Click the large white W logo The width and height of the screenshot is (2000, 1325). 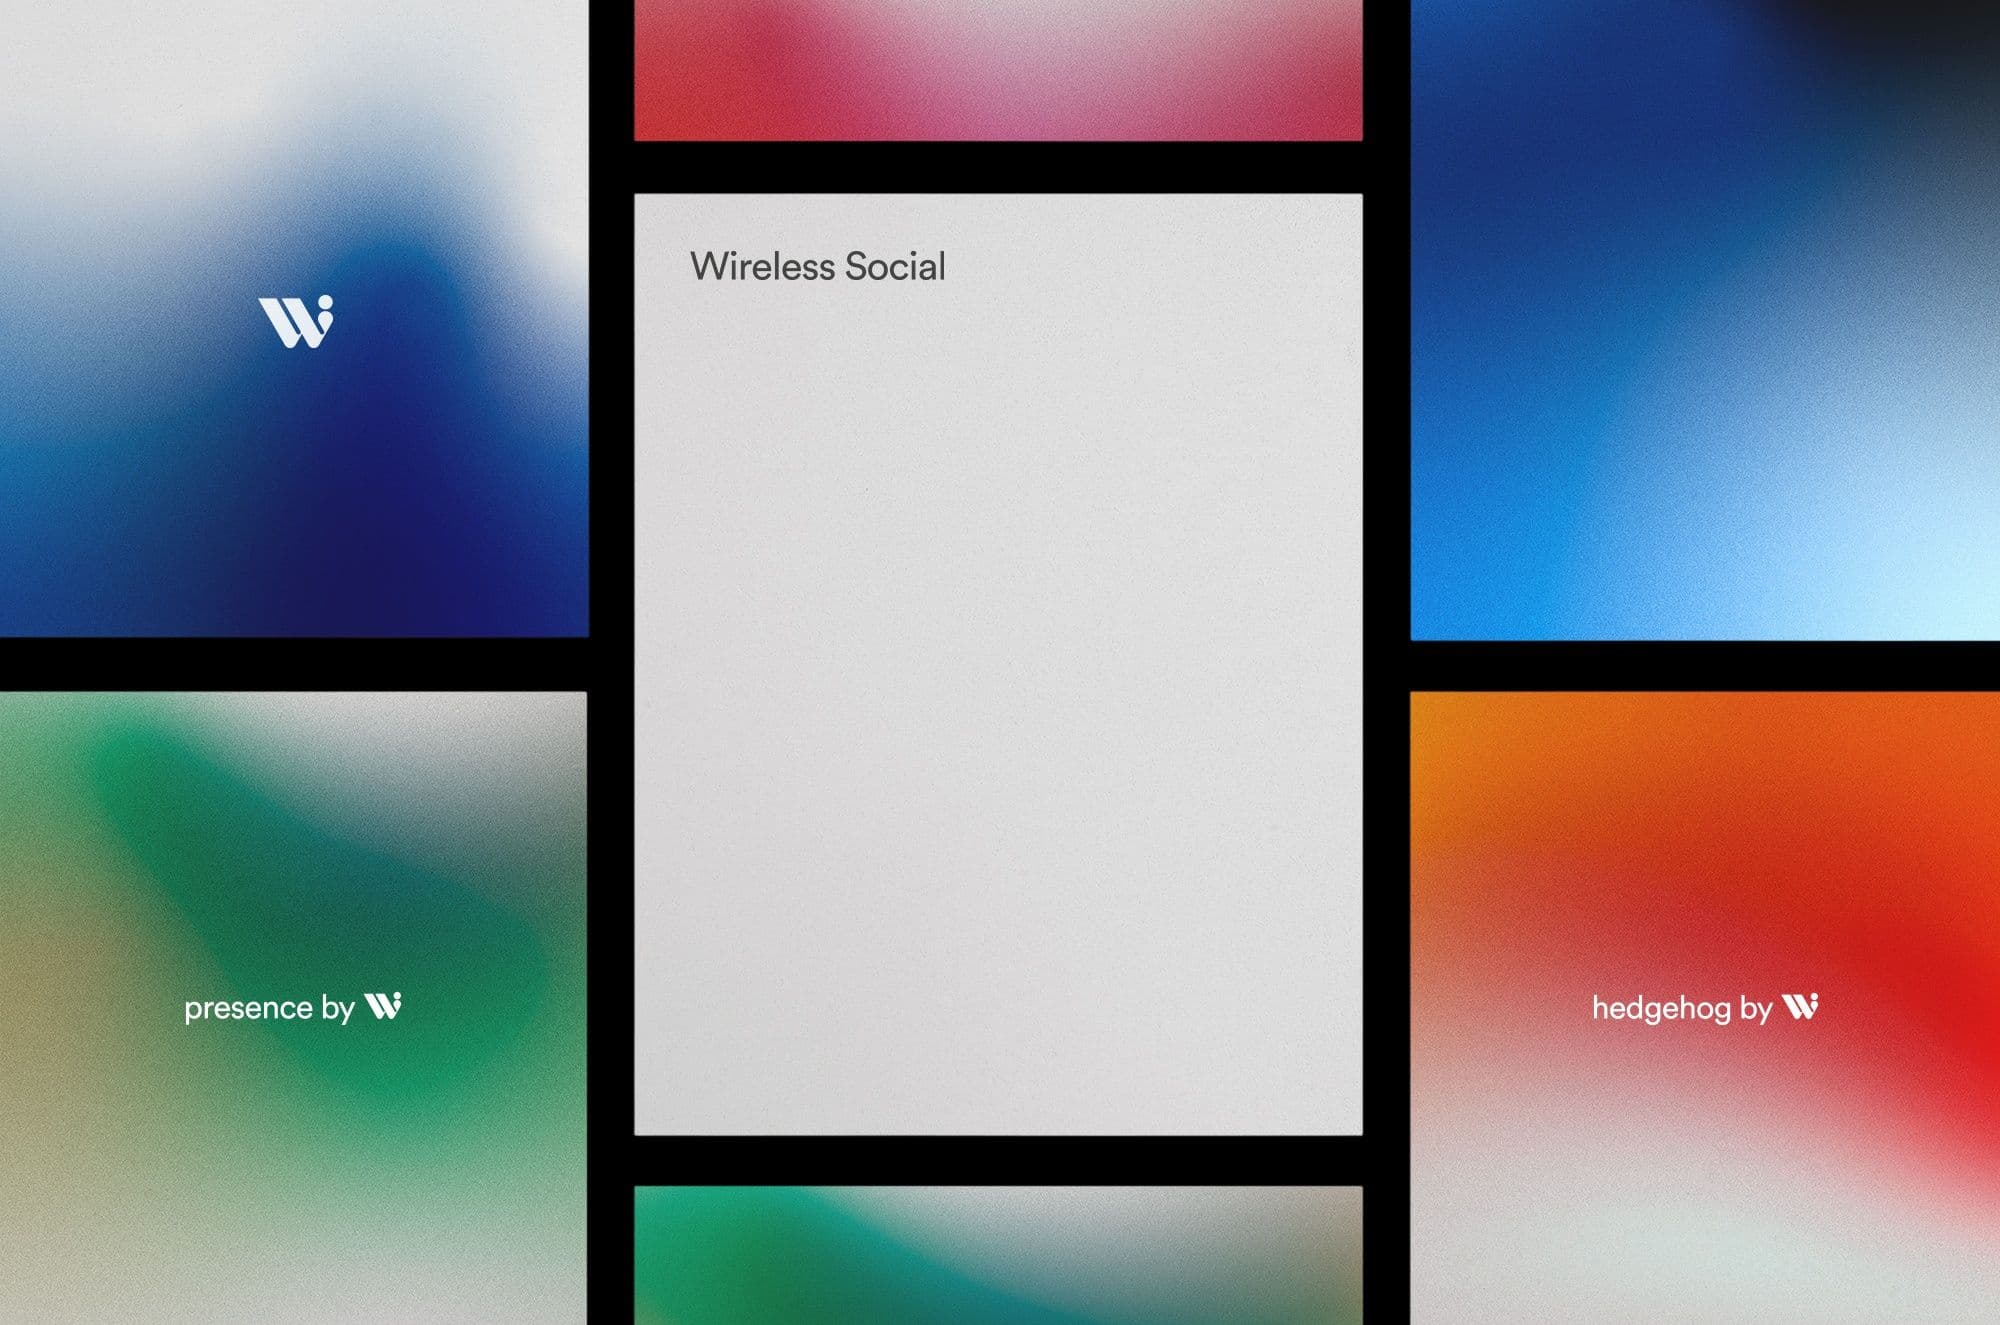click(x=296, y=322)
